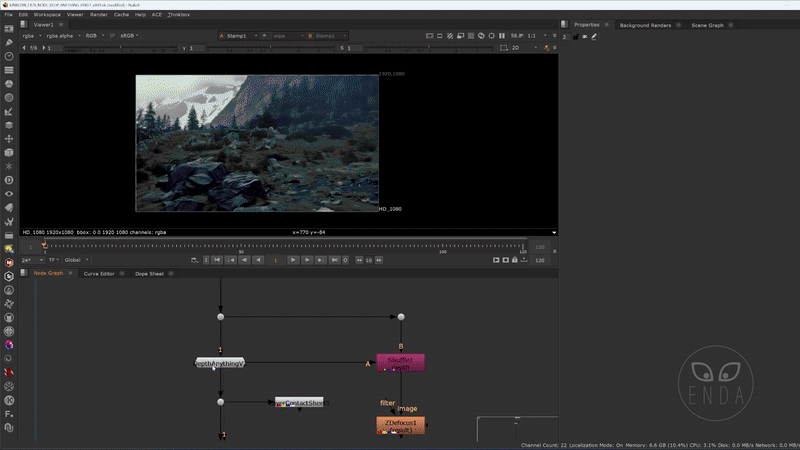This screenshot has width=800, height=450.
Task: Open the 2D view mode dropdown
Action: point(518,47)
